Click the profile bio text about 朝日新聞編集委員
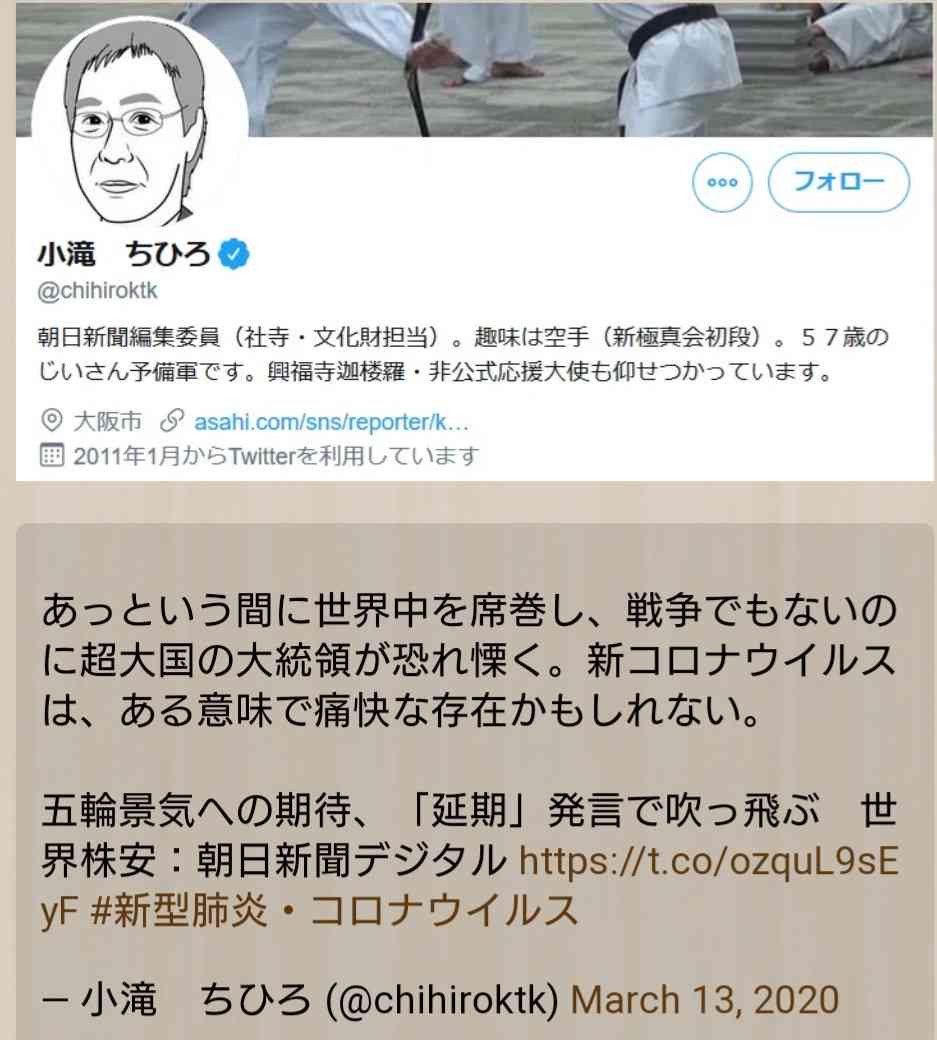Viewport: 937px width, 1040px height. (463, 354)
